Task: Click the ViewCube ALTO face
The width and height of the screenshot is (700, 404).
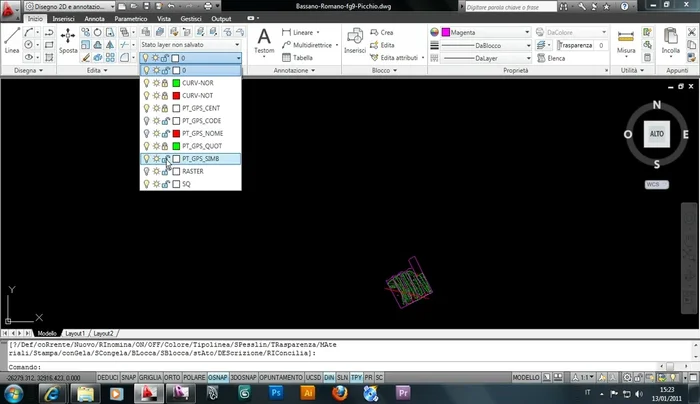Action: tap(657, 134)
